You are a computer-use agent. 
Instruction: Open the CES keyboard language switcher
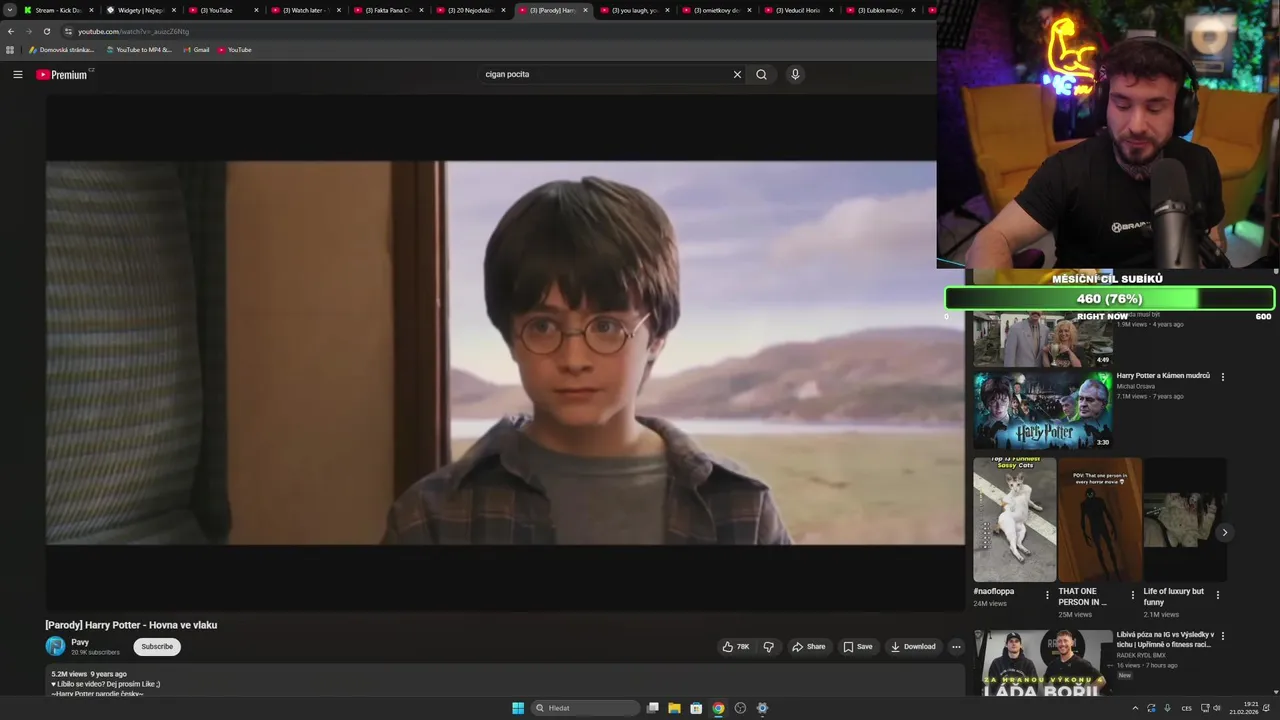click(1187, 708)
